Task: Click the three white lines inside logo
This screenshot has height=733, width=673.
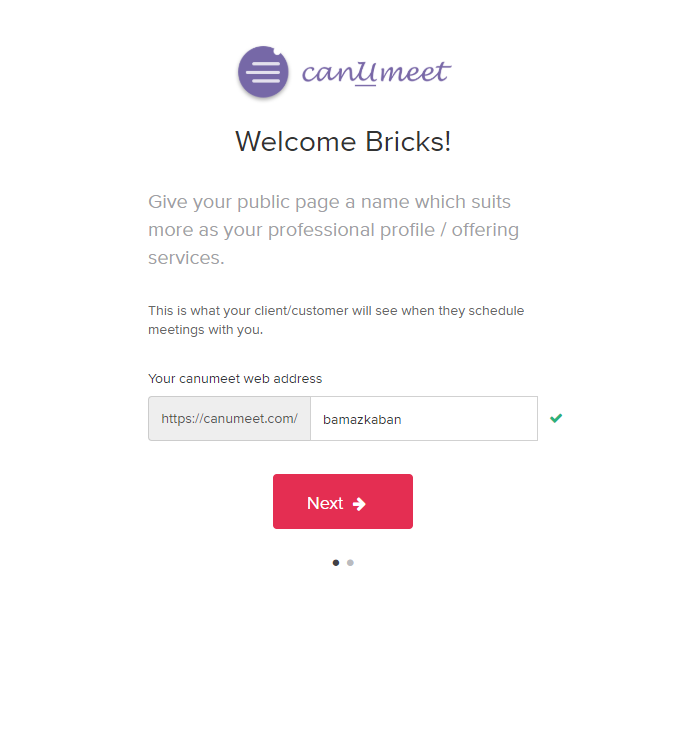Action: pos(263,72)
